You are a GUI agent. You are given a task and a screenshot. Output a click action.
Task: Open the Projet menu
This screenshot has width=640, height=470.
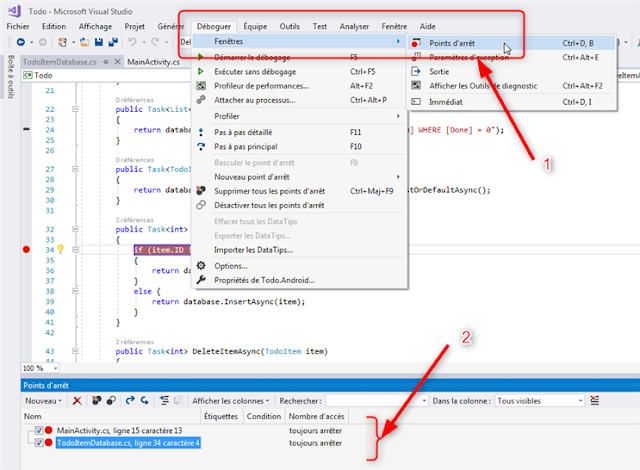tap(135, 27)
